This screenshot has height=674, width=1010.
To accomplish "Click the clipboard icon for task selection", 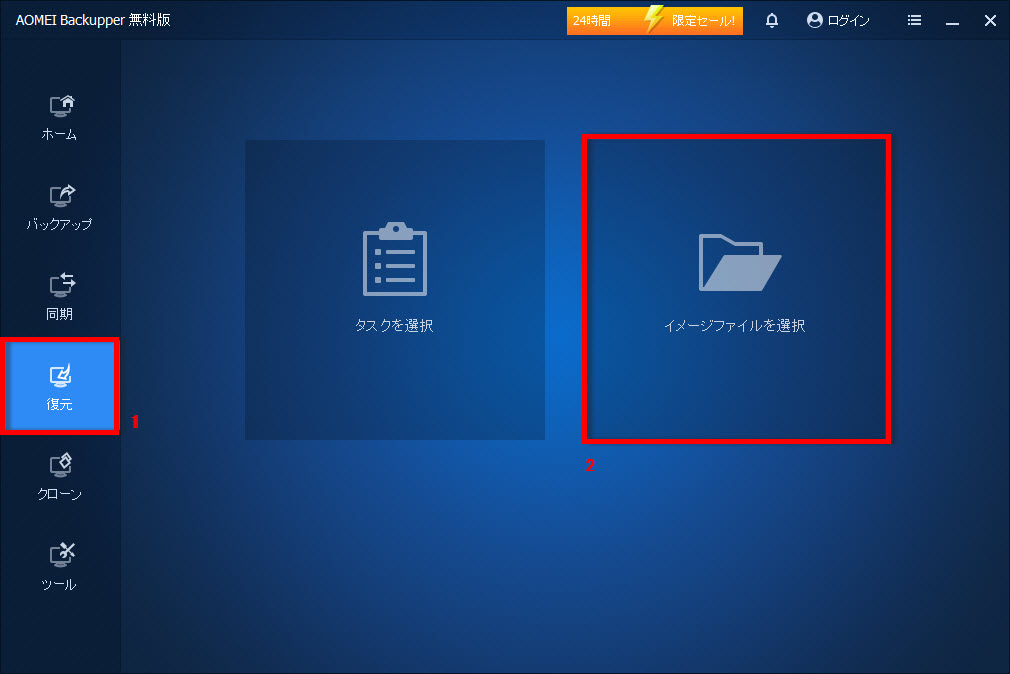I will (394, 260).
